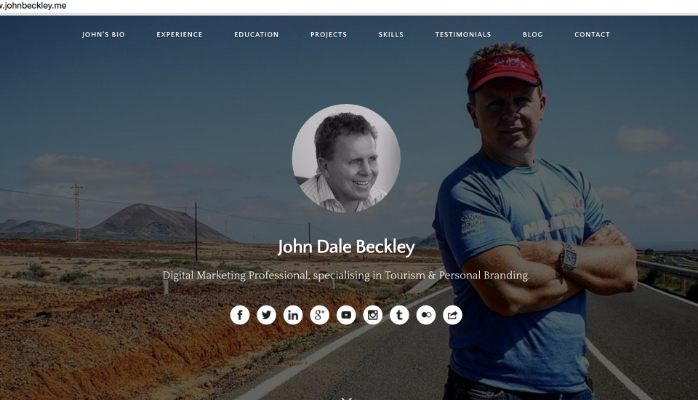This screenshot has width=698, height=400.
Task: View the Testimonials section
Action: coord(463,35)
